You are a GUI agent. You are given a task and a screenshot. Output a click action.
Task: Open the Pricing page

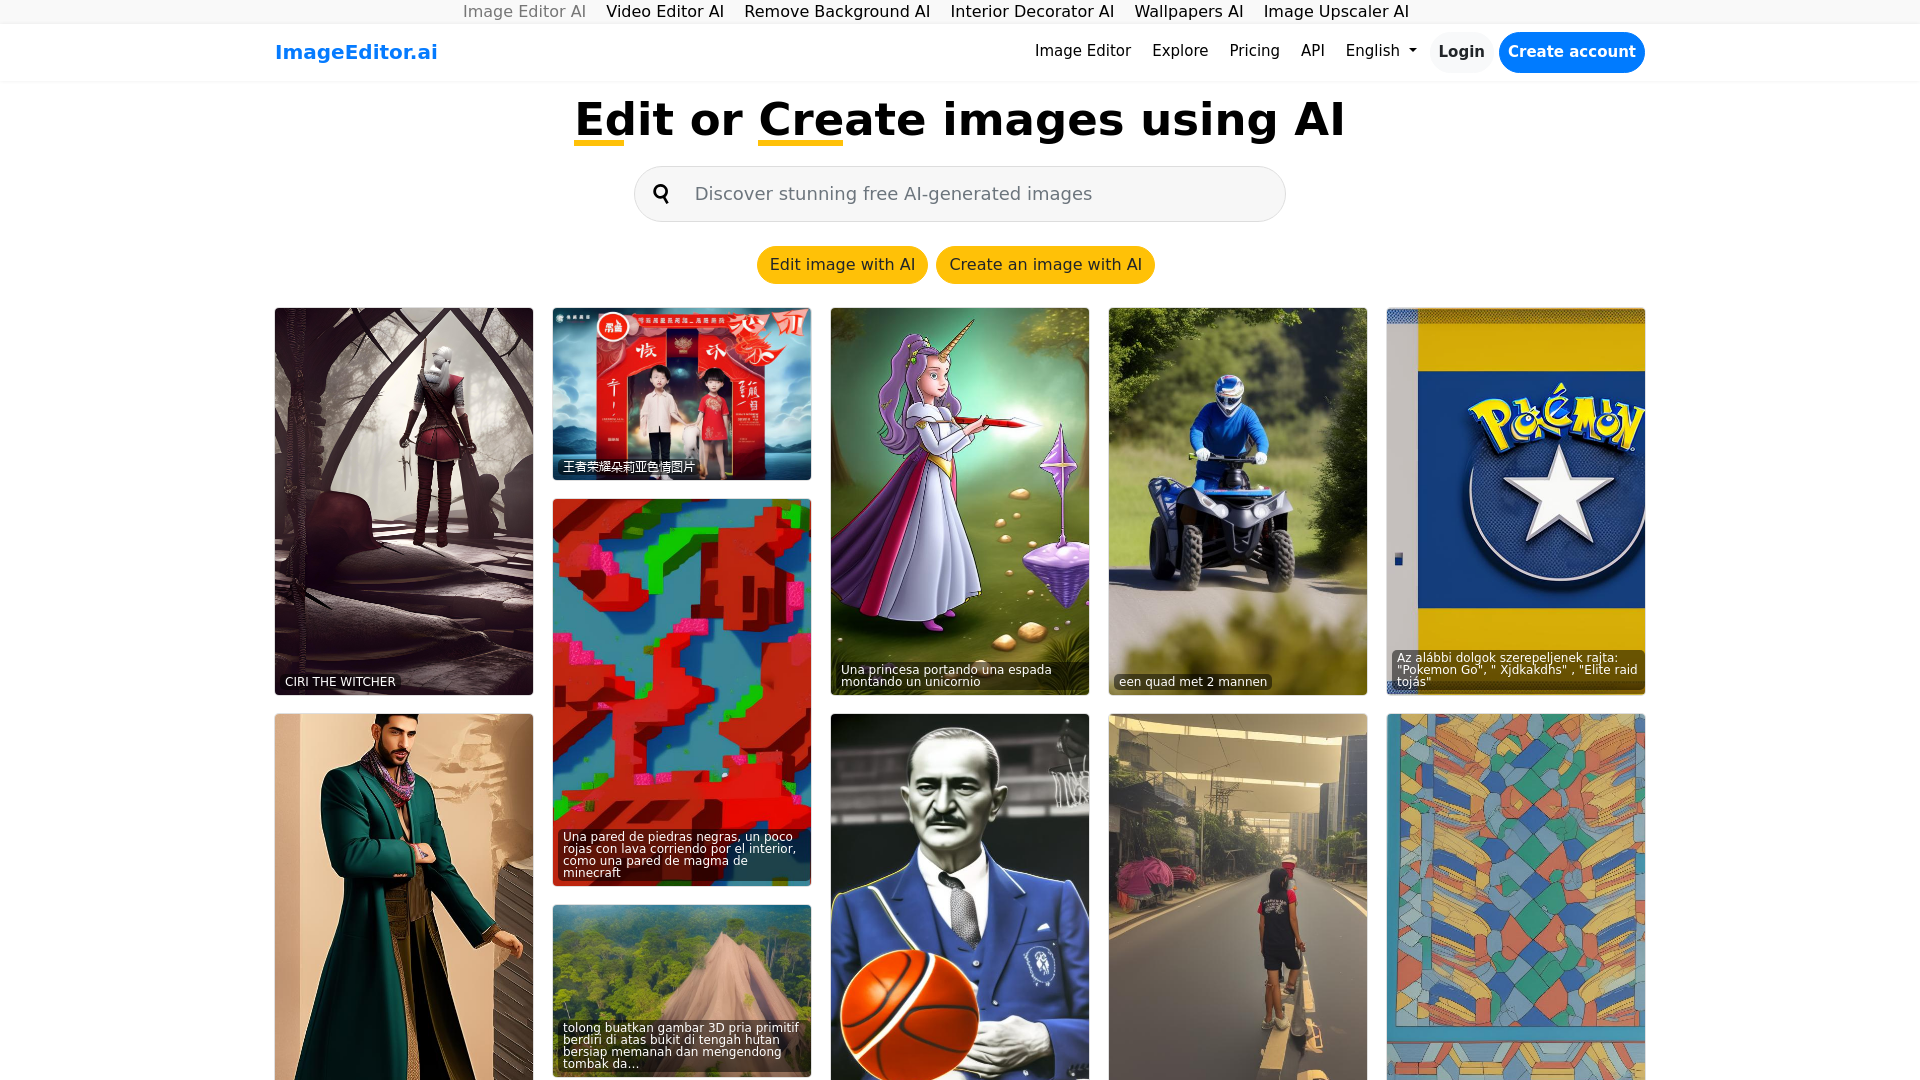[x=1254, y=51]
